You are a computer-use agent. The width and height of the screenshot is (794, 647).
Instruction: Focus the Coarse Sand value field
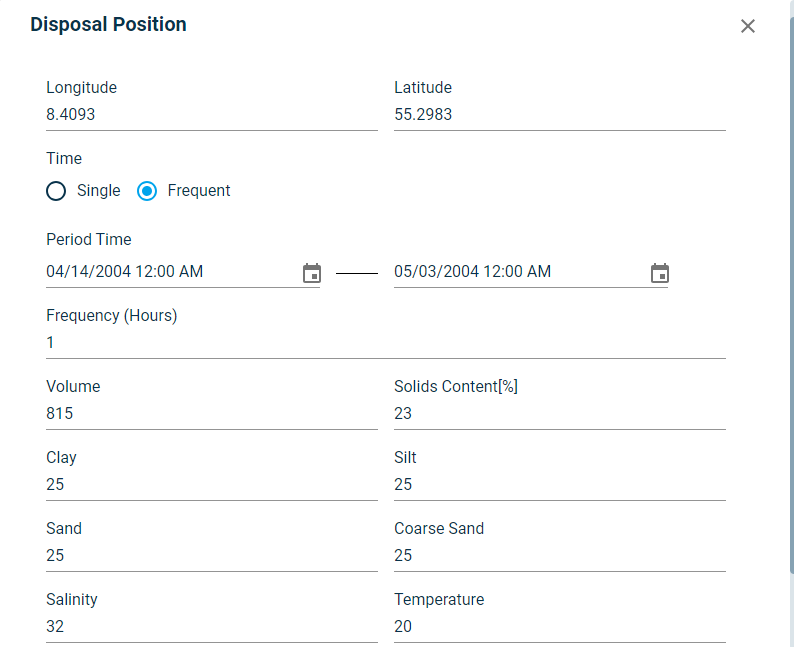point(559,556)
